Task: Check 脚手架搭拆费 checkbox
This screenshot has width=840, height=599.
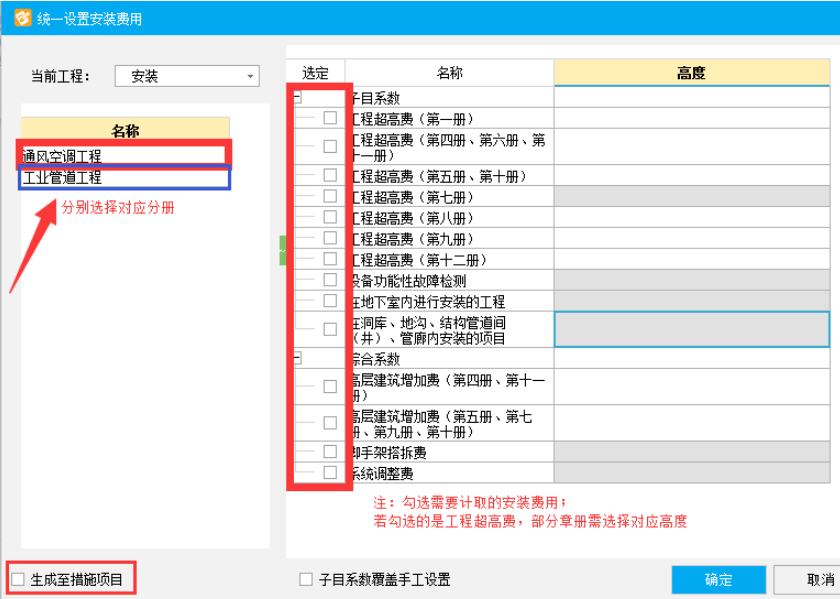Action: point(330,452)
